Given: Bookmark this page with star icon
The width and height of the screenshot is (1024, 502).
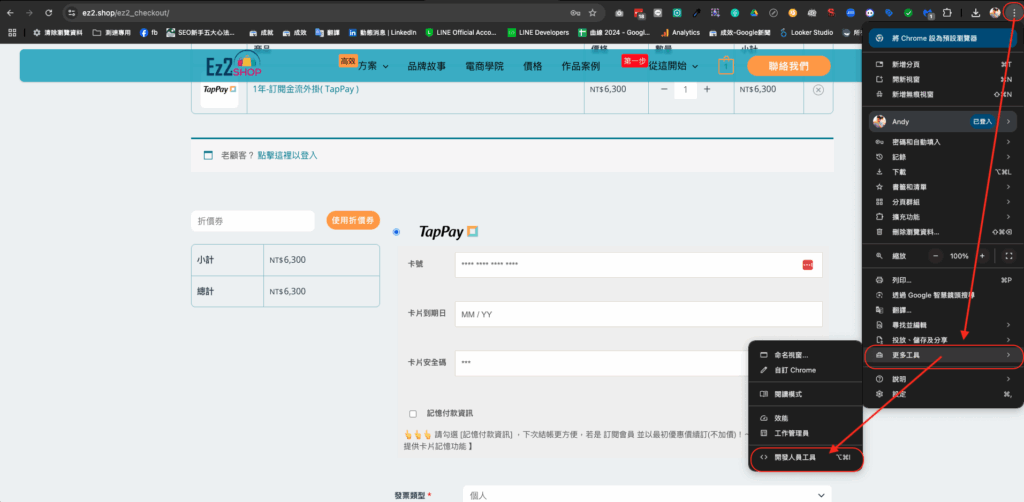Looking at the screenshot, I should click(592, 12).
